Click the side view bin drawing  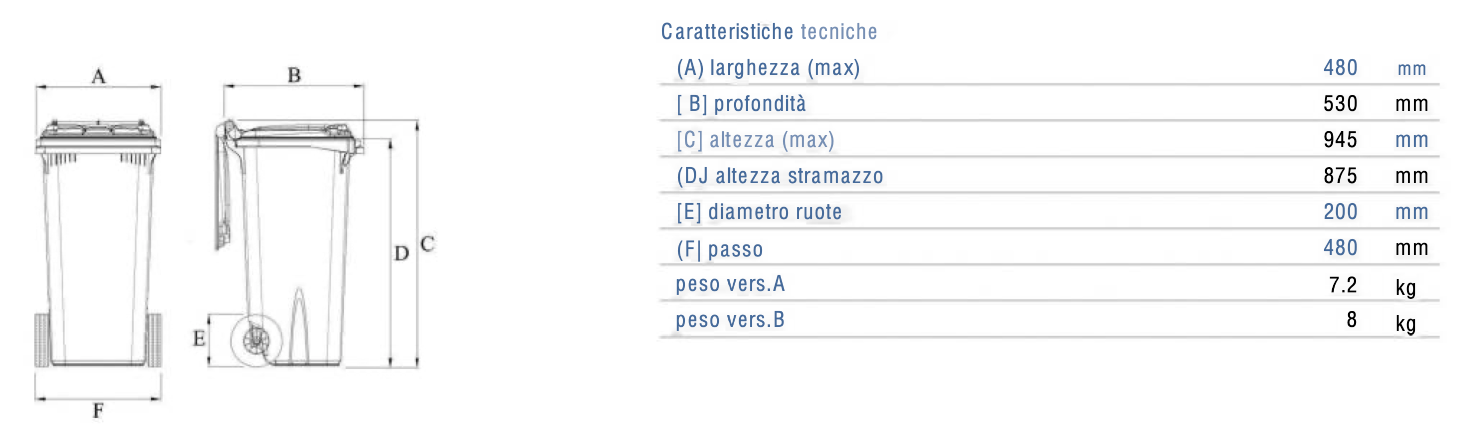[x=289, y=243]
